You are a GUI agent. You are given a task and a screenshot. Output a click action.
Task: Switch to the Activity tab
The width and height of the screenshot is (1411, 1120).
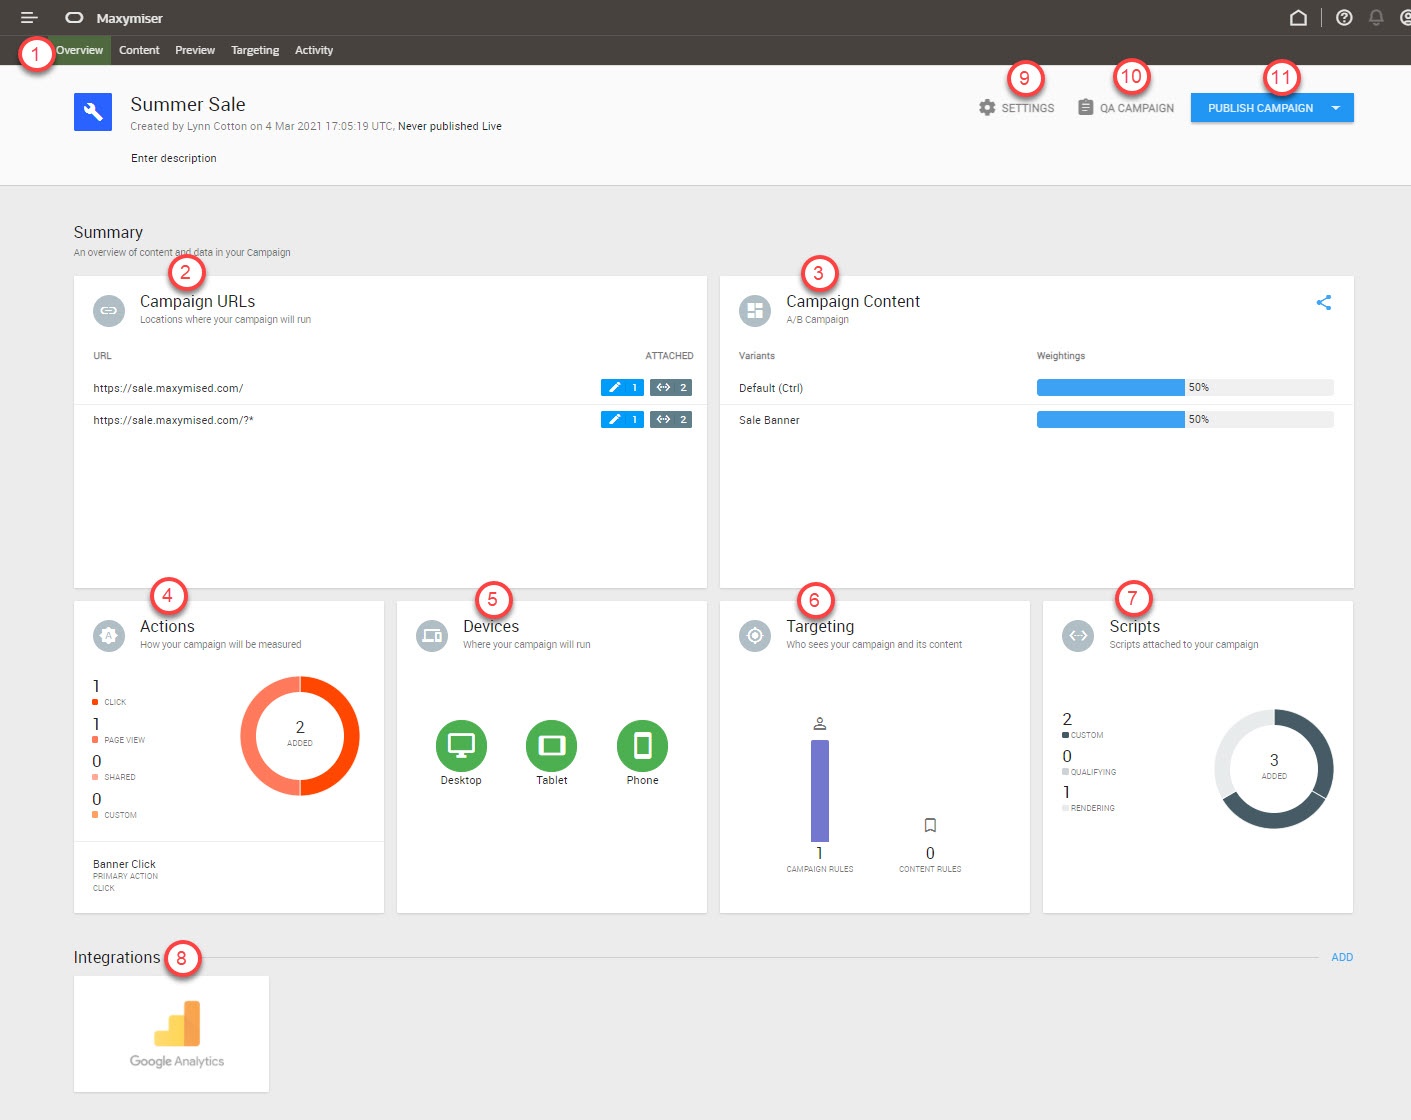[314, 50]
